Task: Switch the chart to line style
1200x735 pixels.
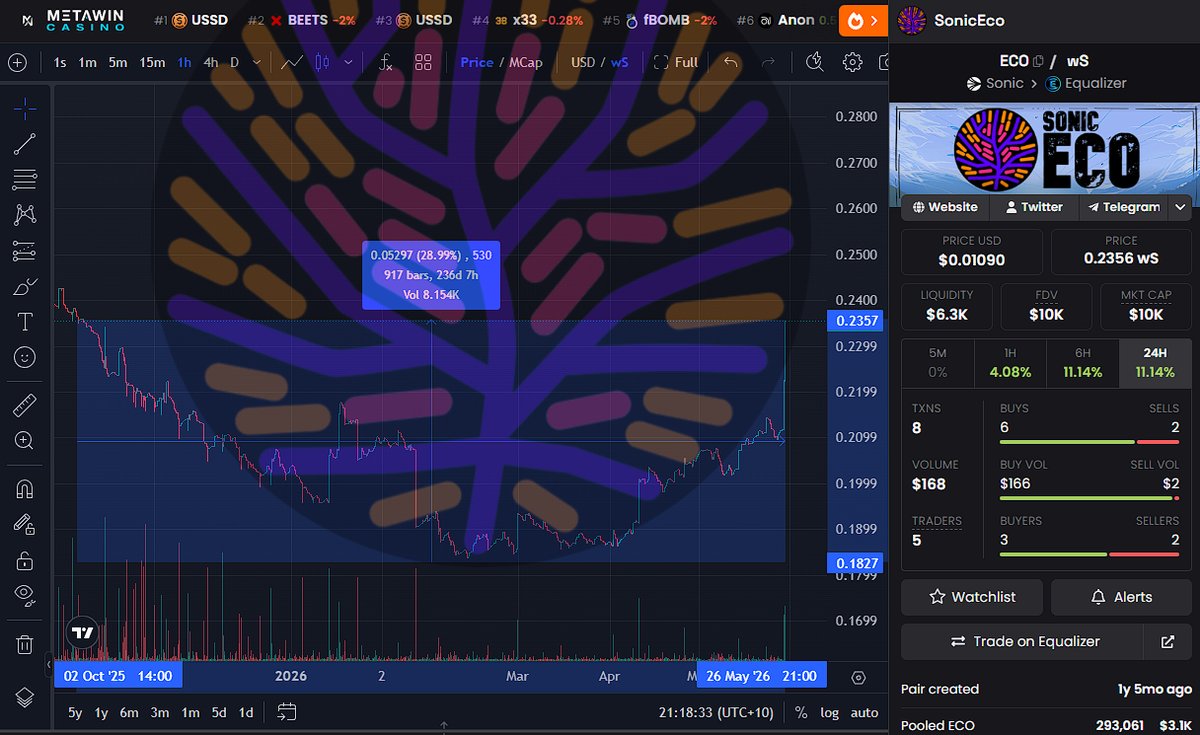Action: coord(292,62)
